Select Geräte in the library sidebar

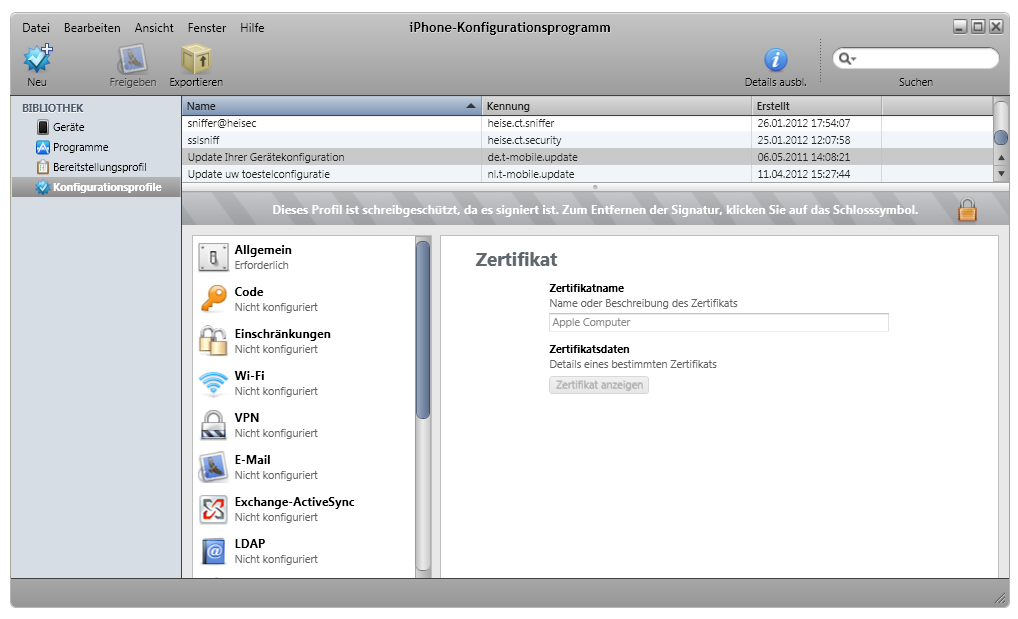coord(68,127)
